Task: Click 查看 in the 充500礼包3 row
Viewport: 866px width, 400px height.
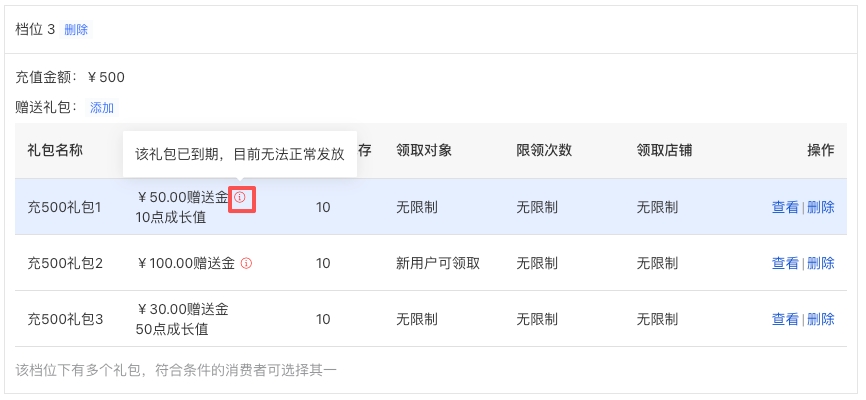Action: pos(785,320)
